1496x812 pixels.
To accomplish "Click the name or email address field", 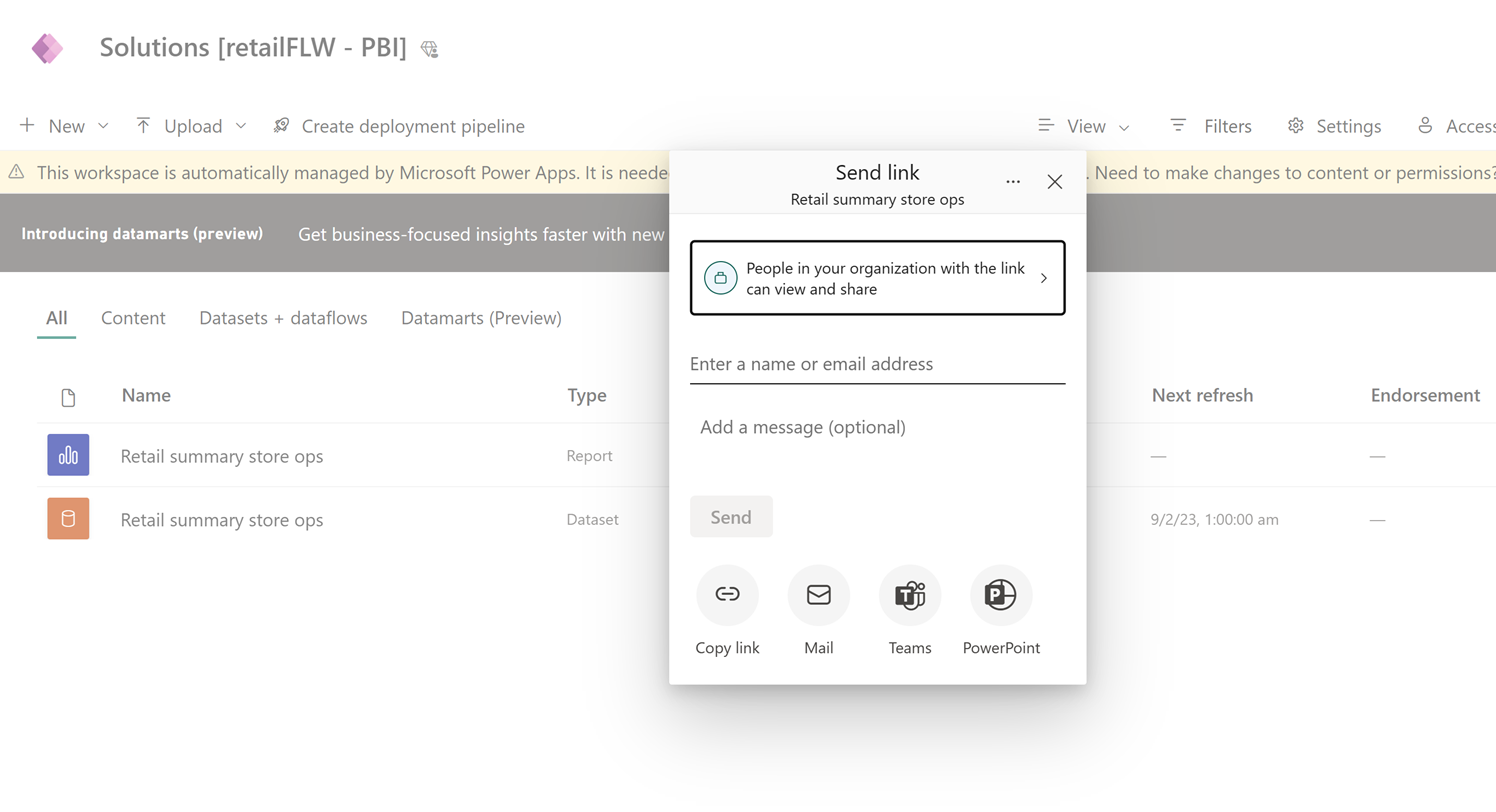I will click(x=877, y=364).
